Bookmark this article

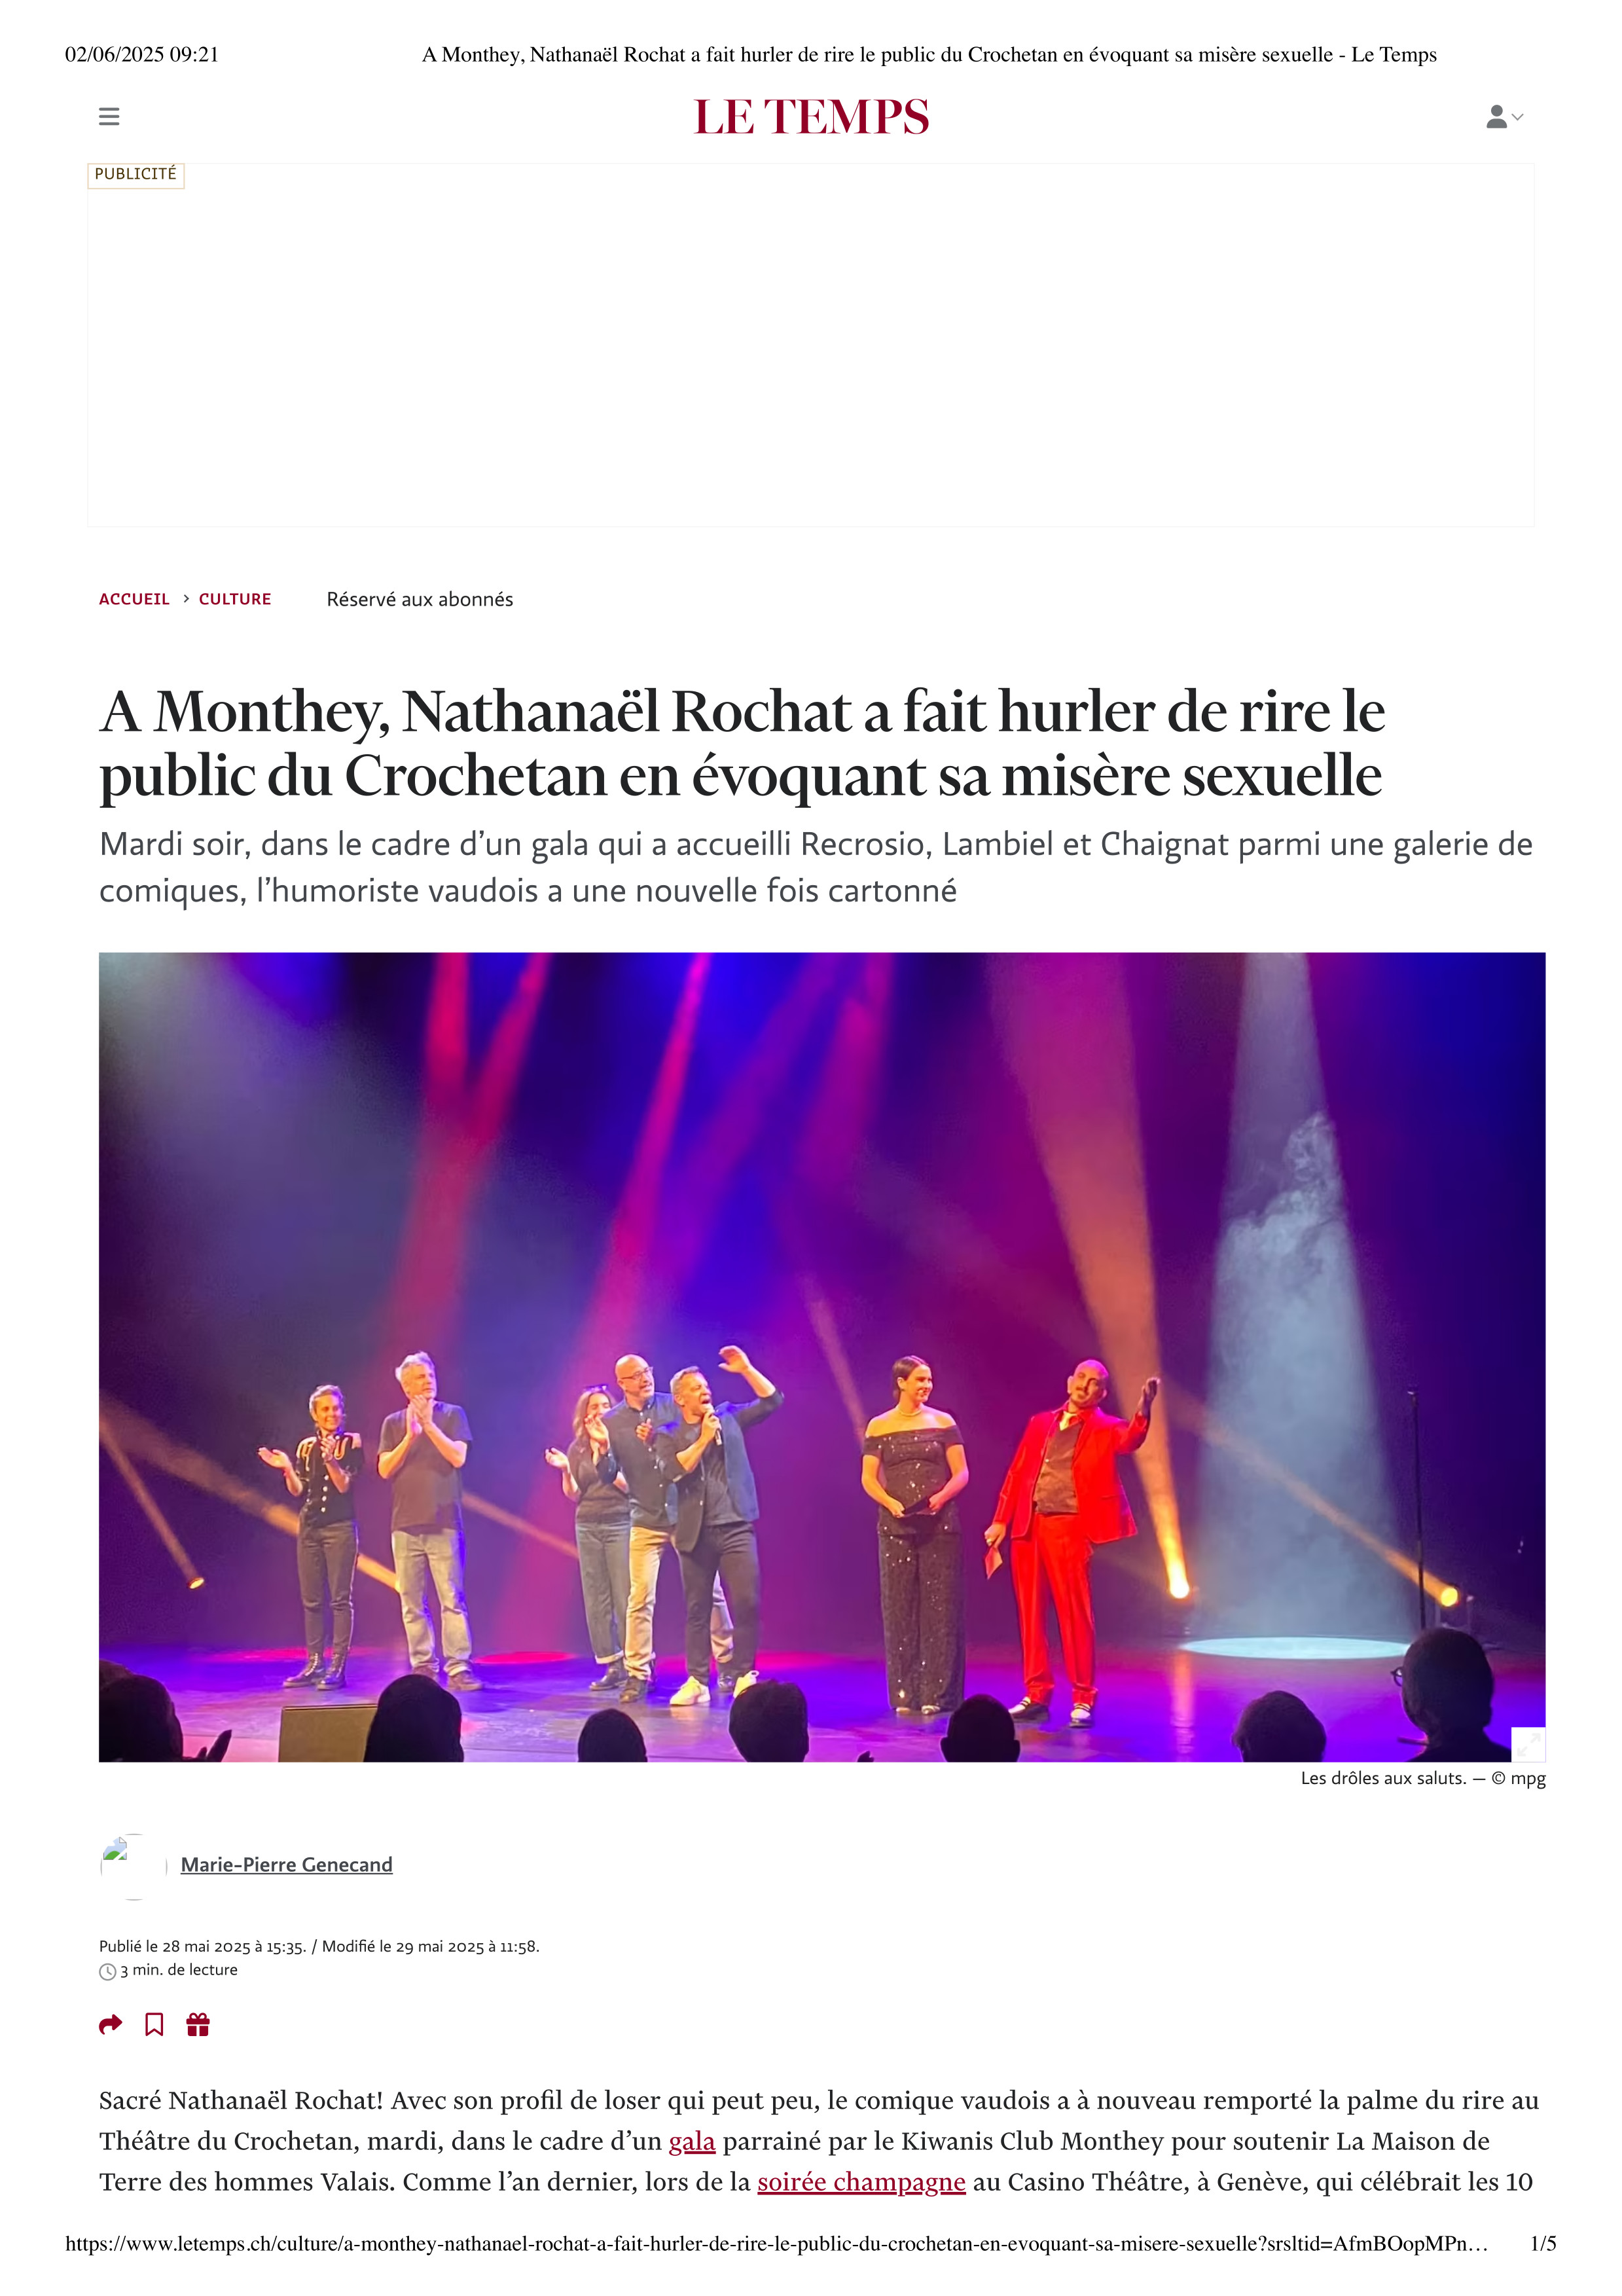pos(154,2025)
